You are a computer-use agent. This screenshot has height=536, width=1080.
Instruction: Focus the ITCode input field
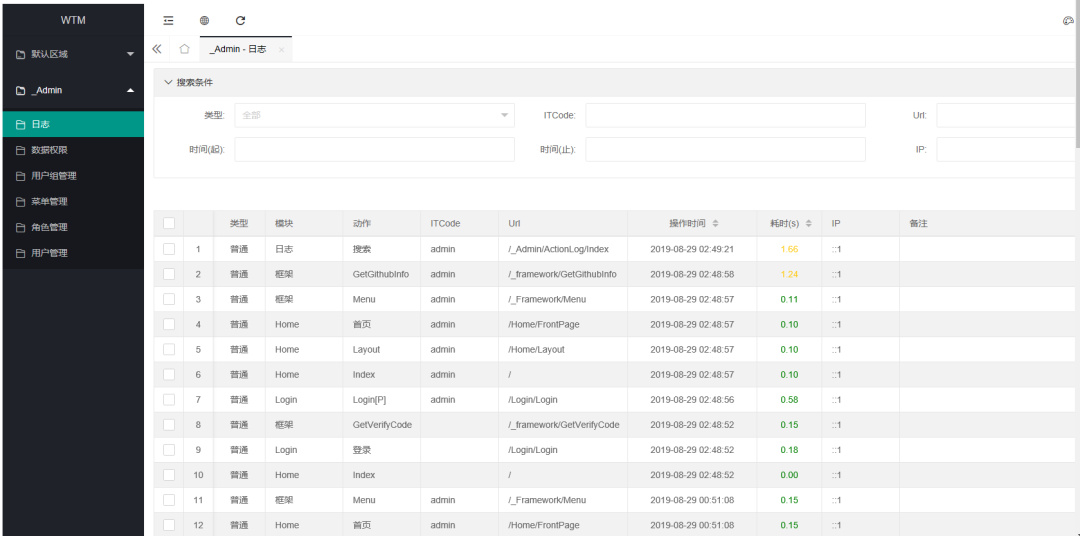click(725, 115)
